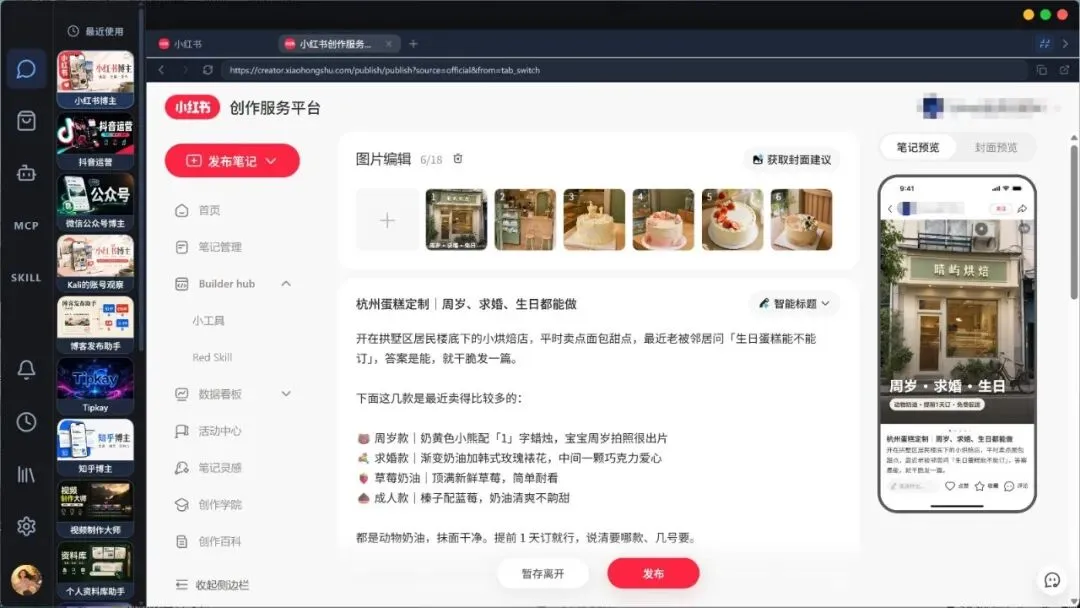Screen dimensions: 1080x608
Task: Click the 小红书 logo
Action: tap(192, 107)
